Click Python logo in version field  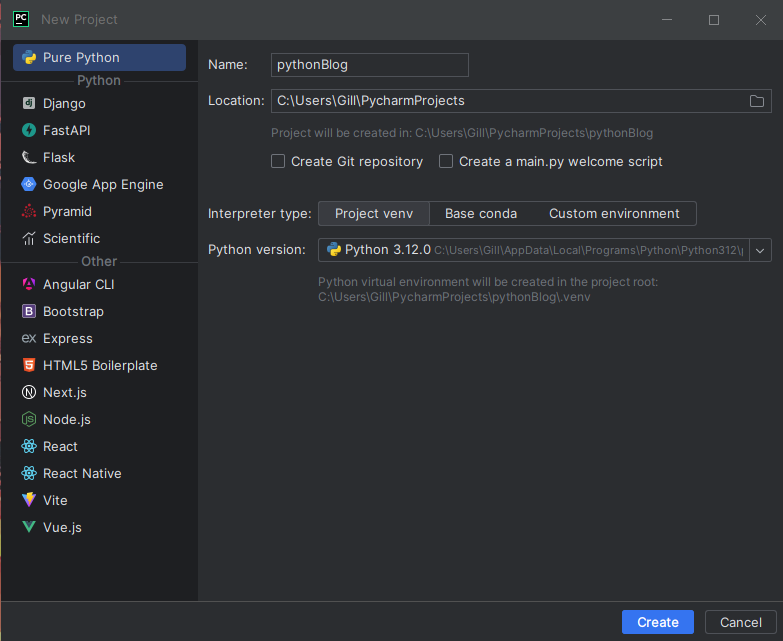pyautogui.click(x=334, y=250)
